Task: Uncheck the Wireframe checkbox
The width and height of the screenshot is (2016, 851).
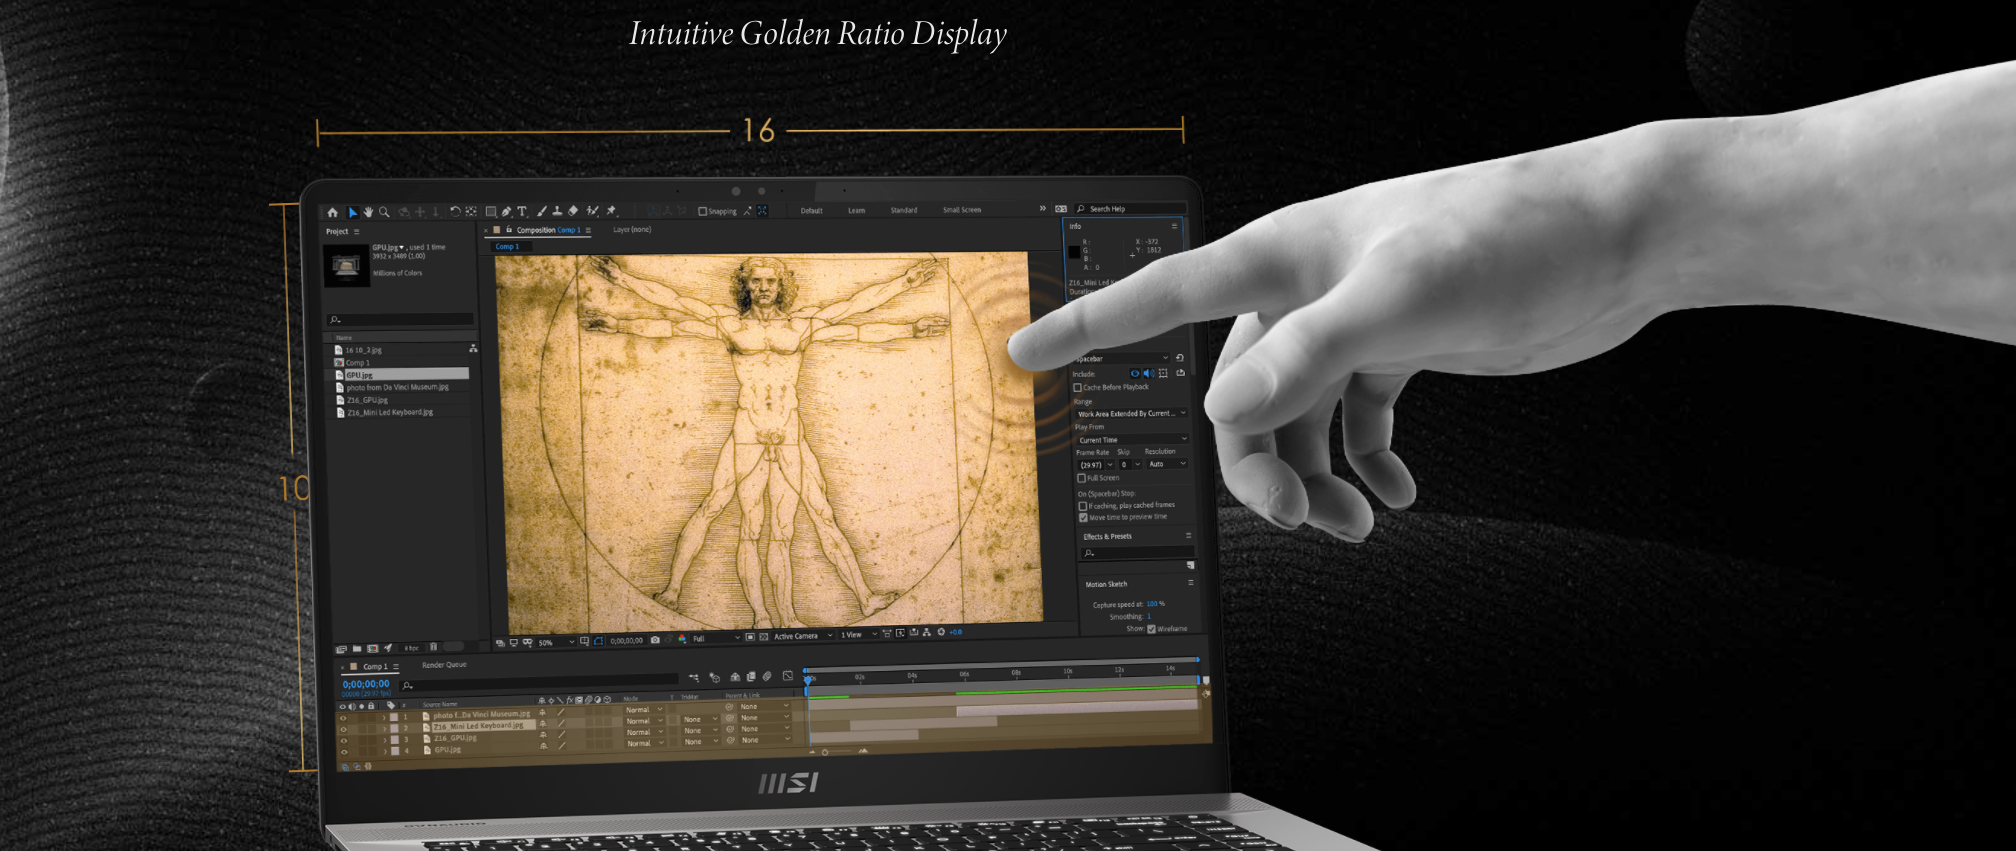Action: pos(1151,629)
